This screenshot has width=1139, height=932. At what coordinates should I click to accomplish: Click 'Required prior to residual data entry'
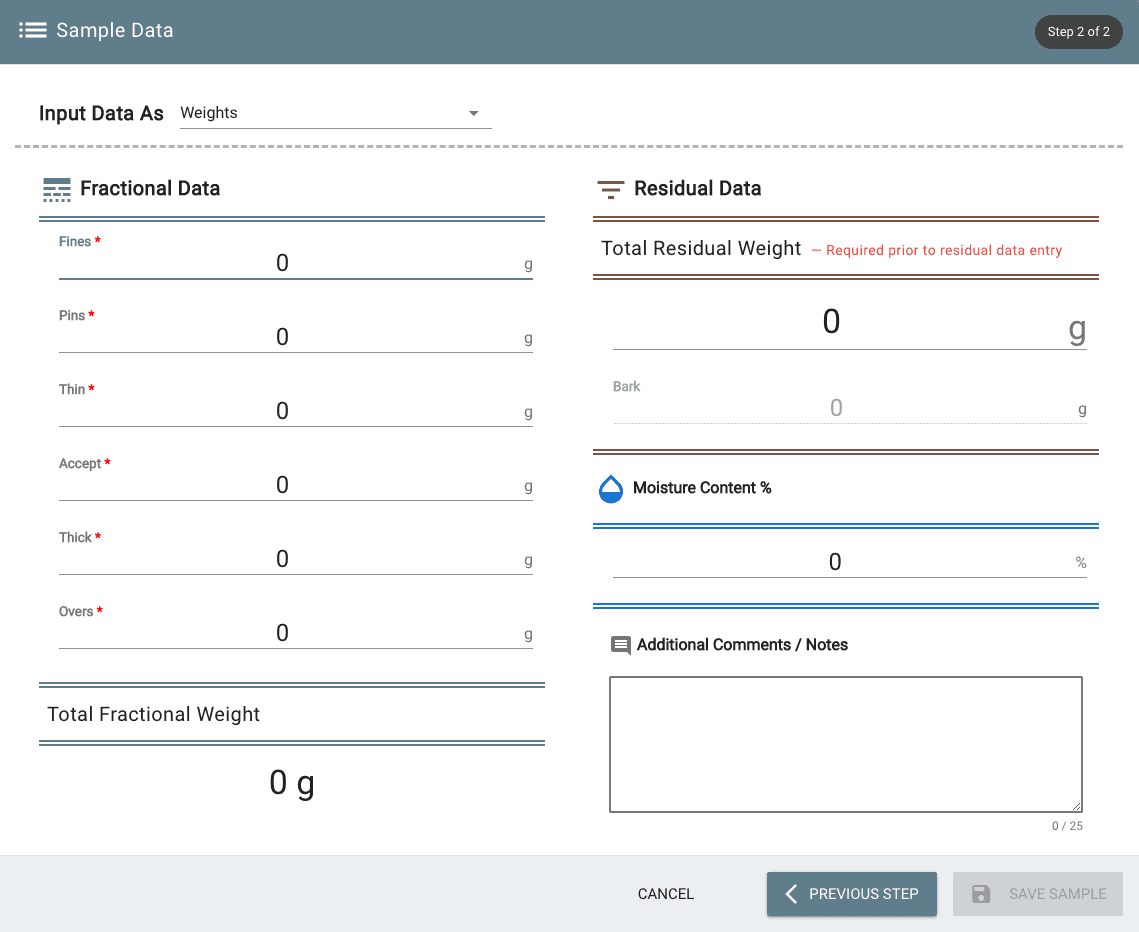(x=944, y=251)
